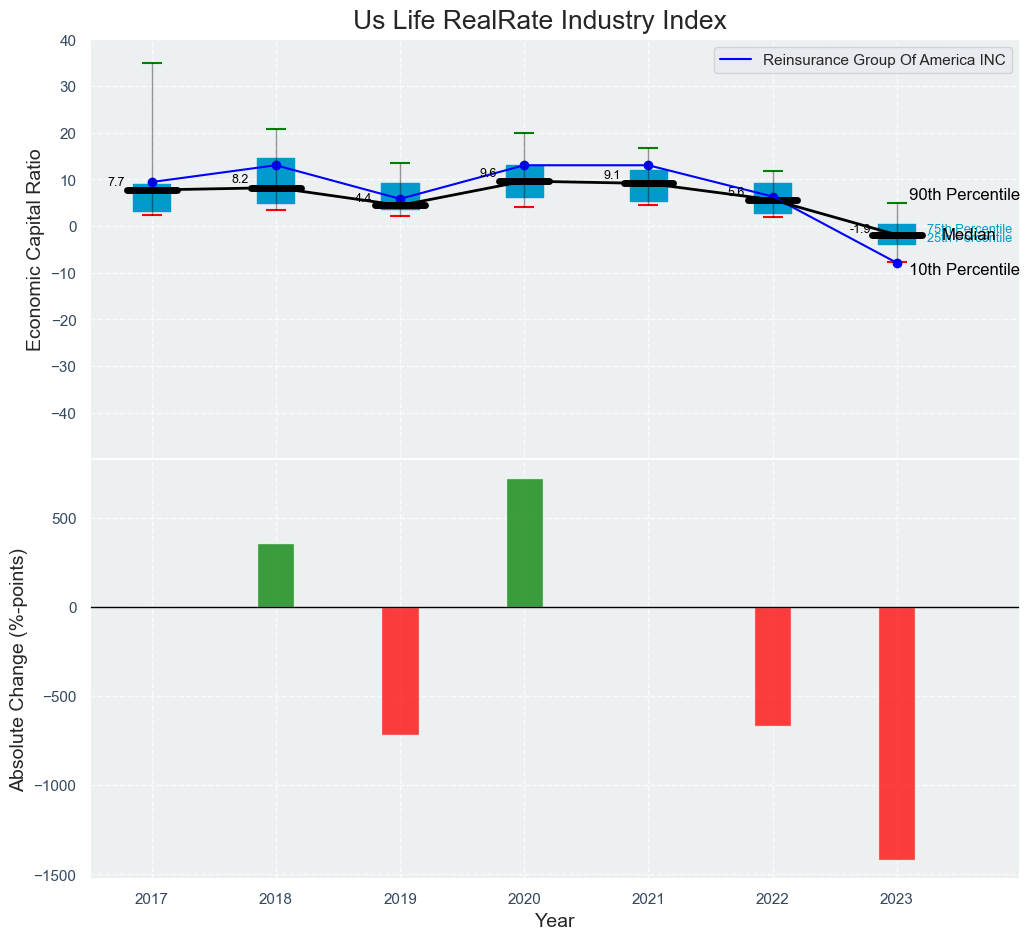Click the Economic Capital Ratio axis title
This screenshot has height=940, width=1030.
pyautogui.click(x=34, y=249)
